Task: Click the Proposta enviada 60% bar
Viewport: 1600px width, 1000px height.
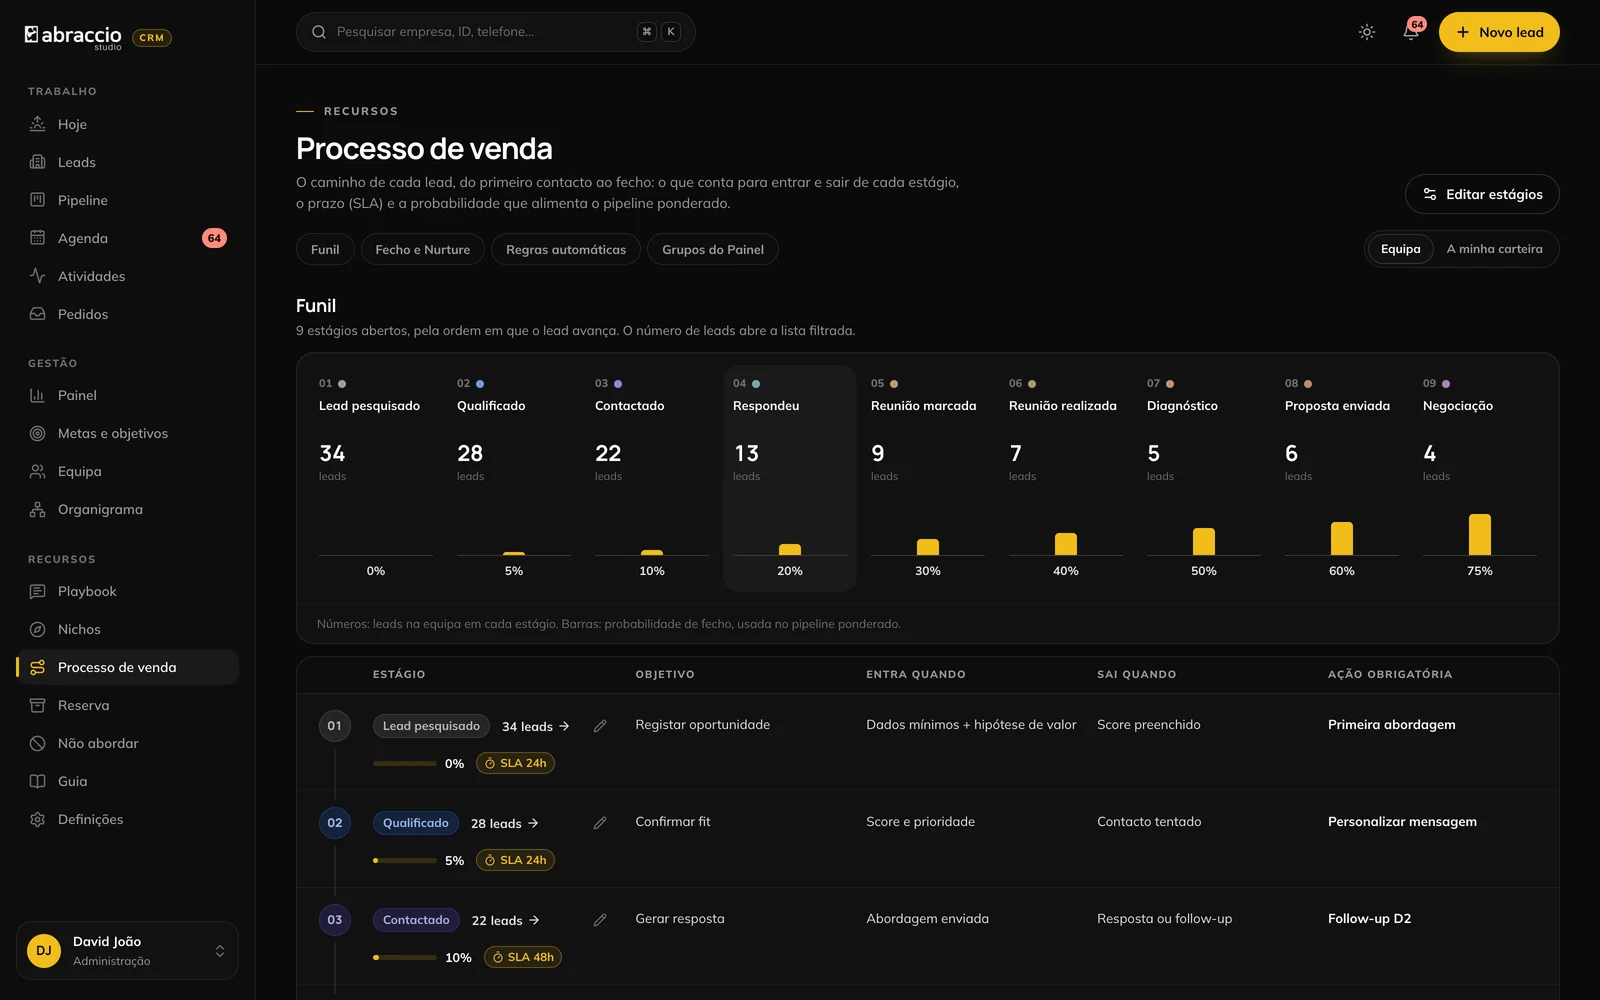Action: tap(1342, 539)
